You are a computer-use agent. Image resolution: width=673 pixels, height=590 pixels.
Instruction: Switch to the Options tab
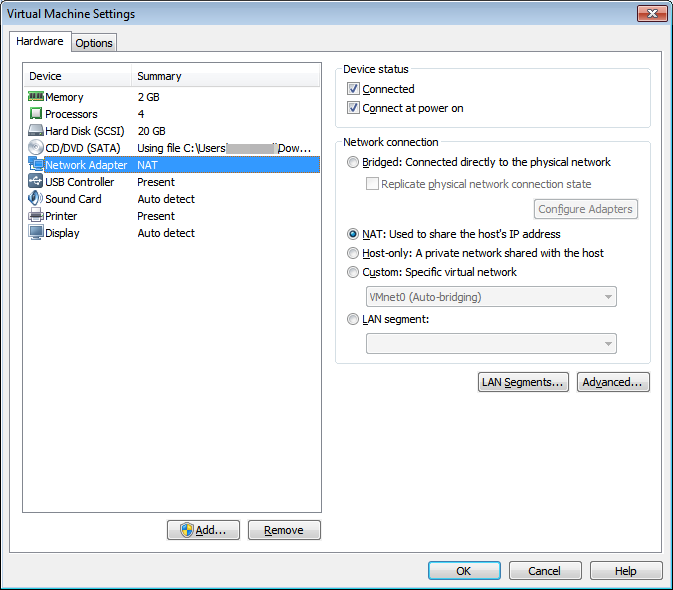pos(94,43)
